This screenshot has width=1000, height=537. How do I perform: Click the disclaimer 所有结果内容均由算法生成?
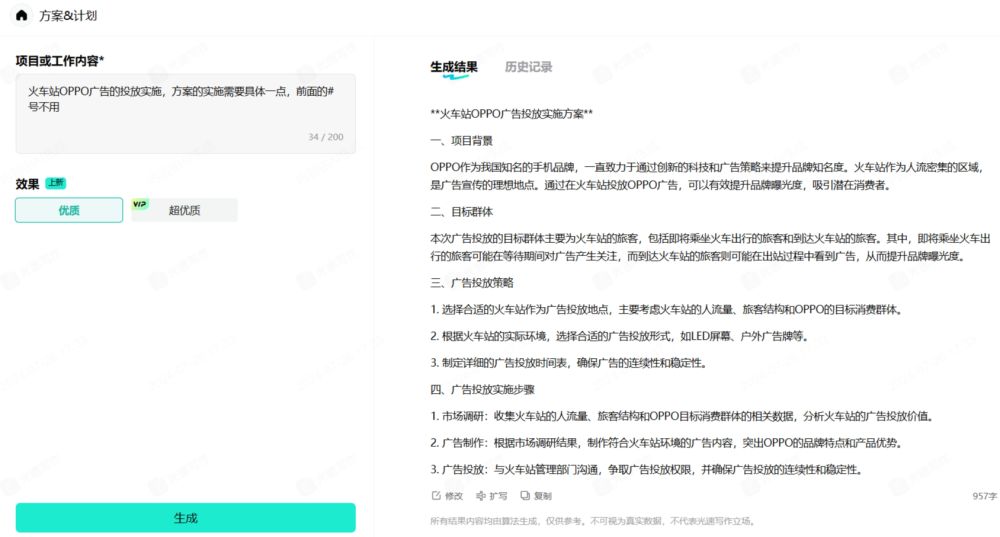click(594, 521)
